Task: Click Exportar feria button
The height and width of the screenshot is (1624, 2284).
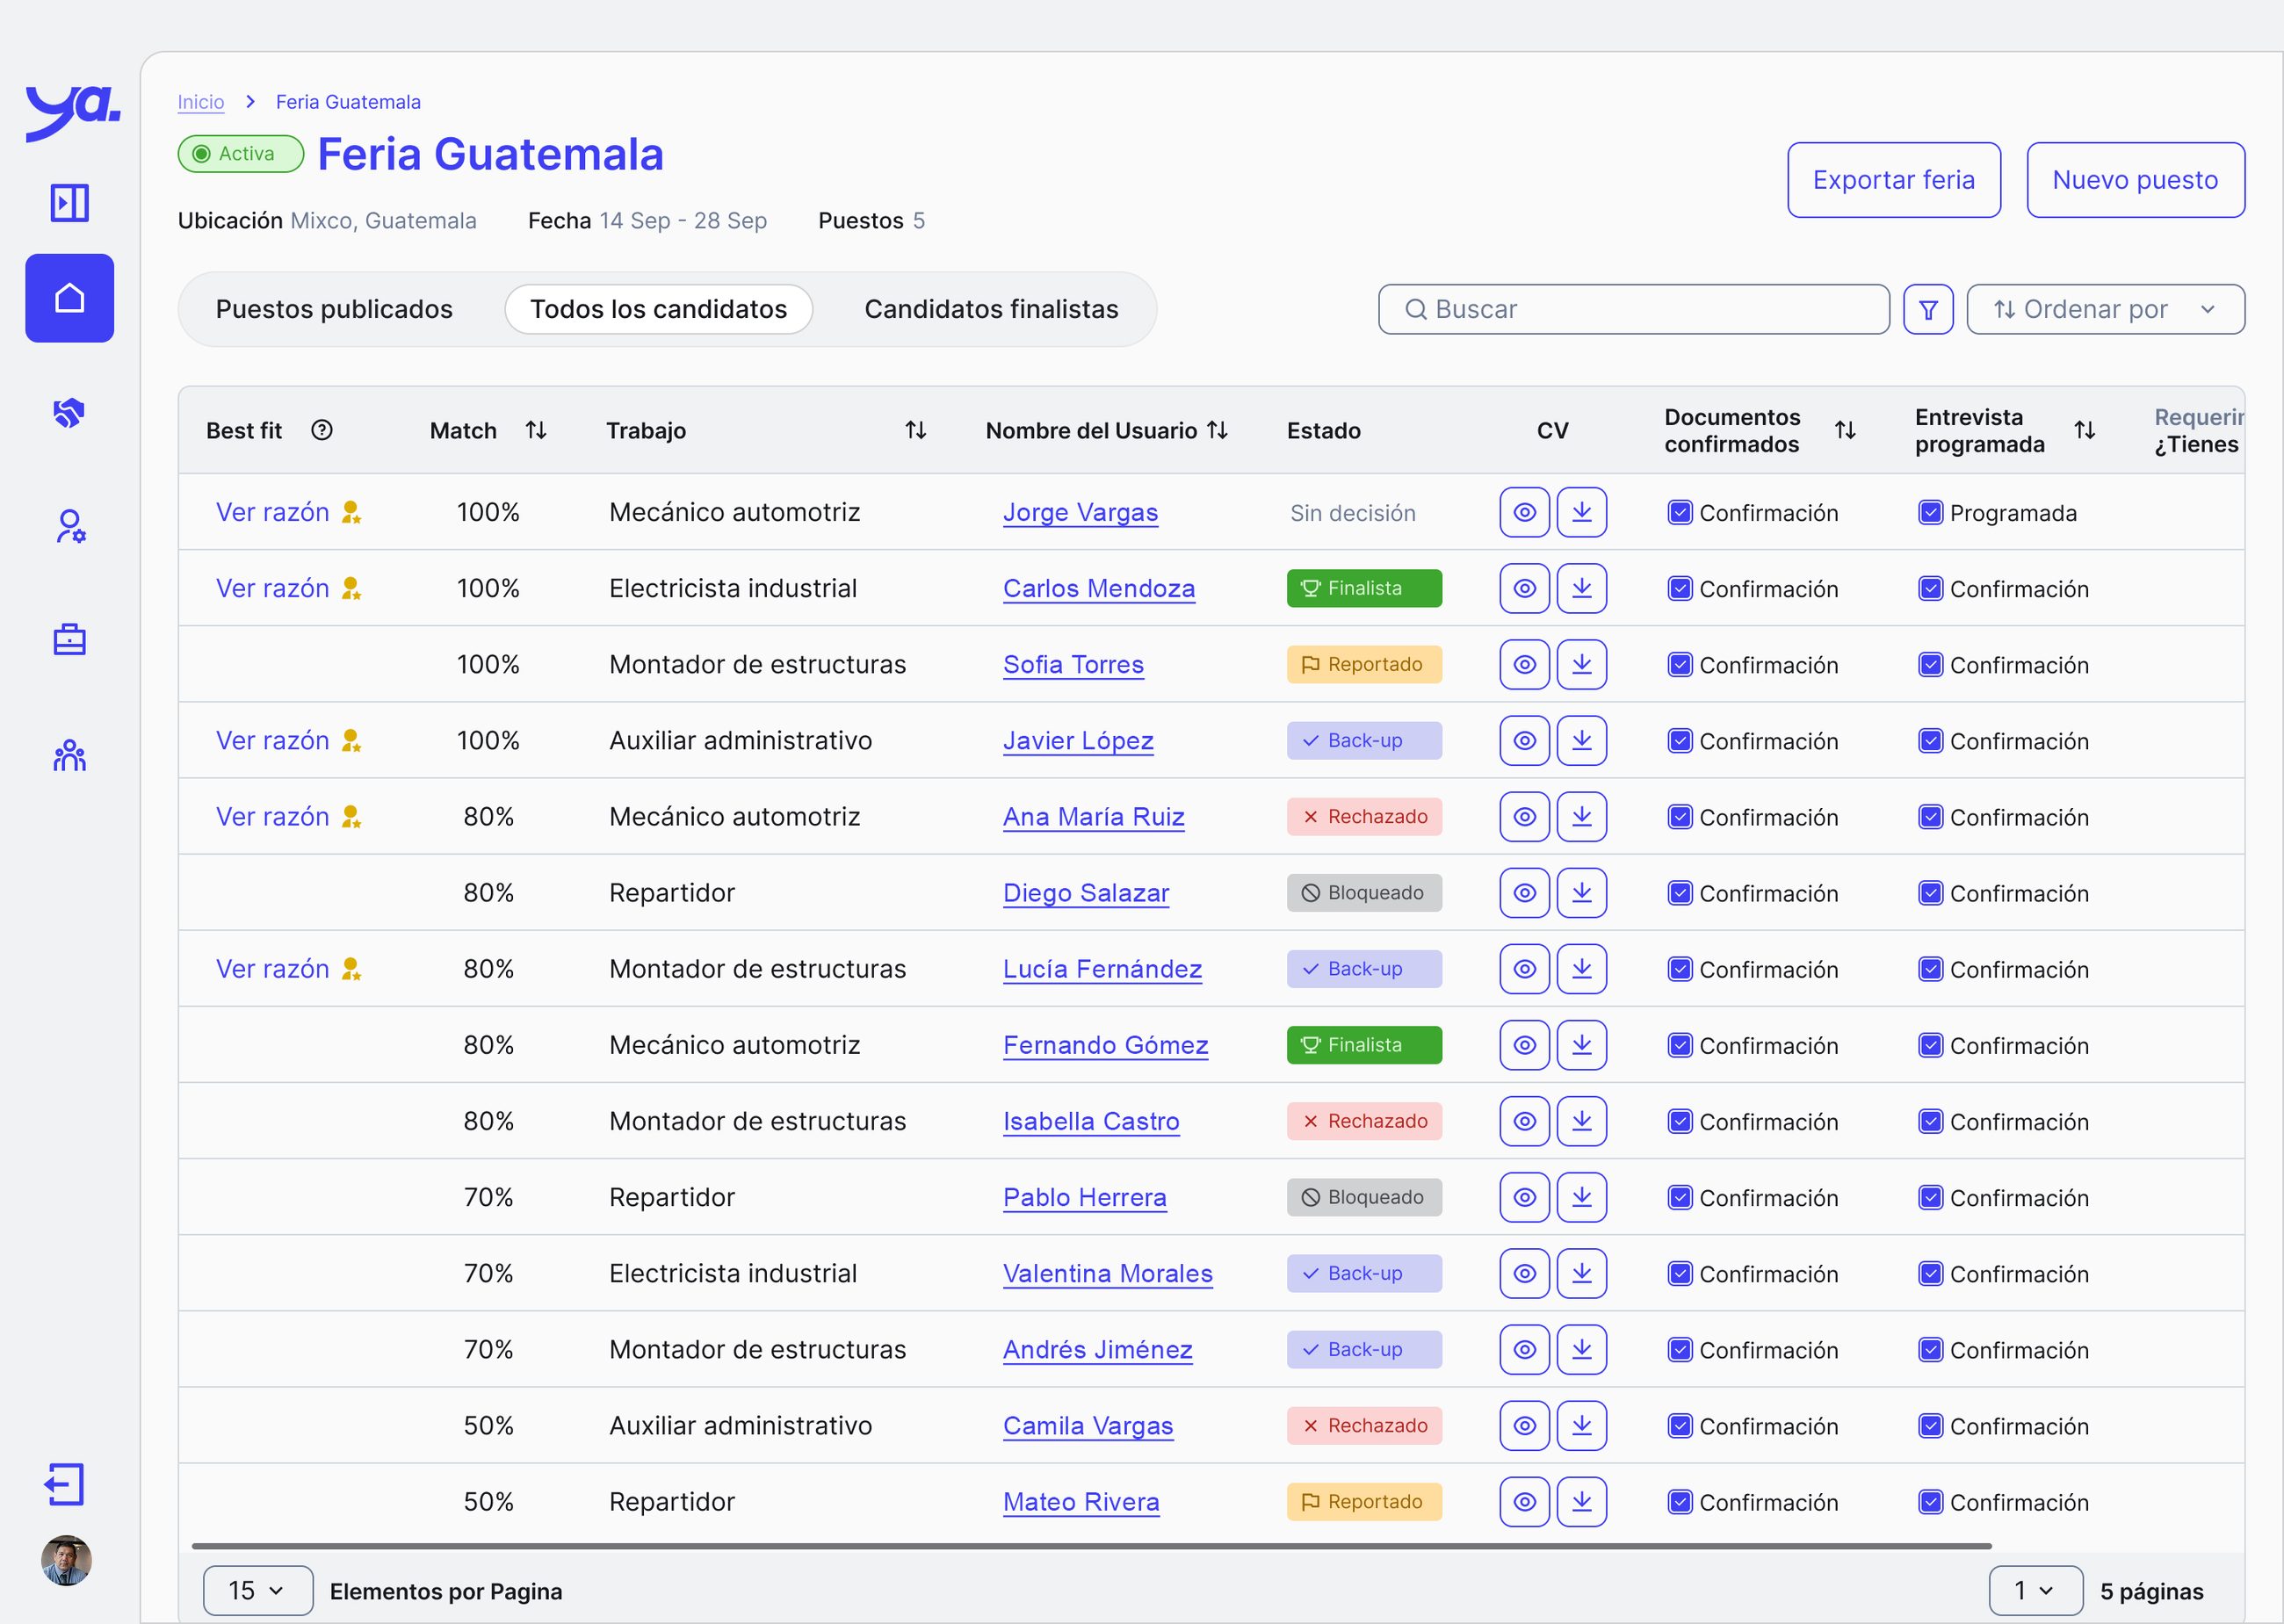Action: tap(1893, 180)
